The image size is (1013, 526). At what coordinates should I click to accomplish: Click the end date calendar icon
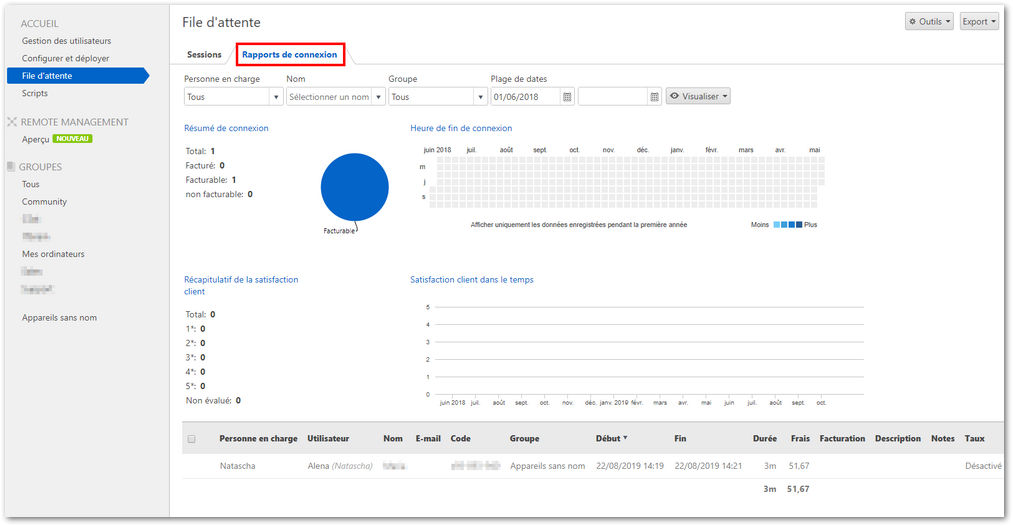coord(654,97)
